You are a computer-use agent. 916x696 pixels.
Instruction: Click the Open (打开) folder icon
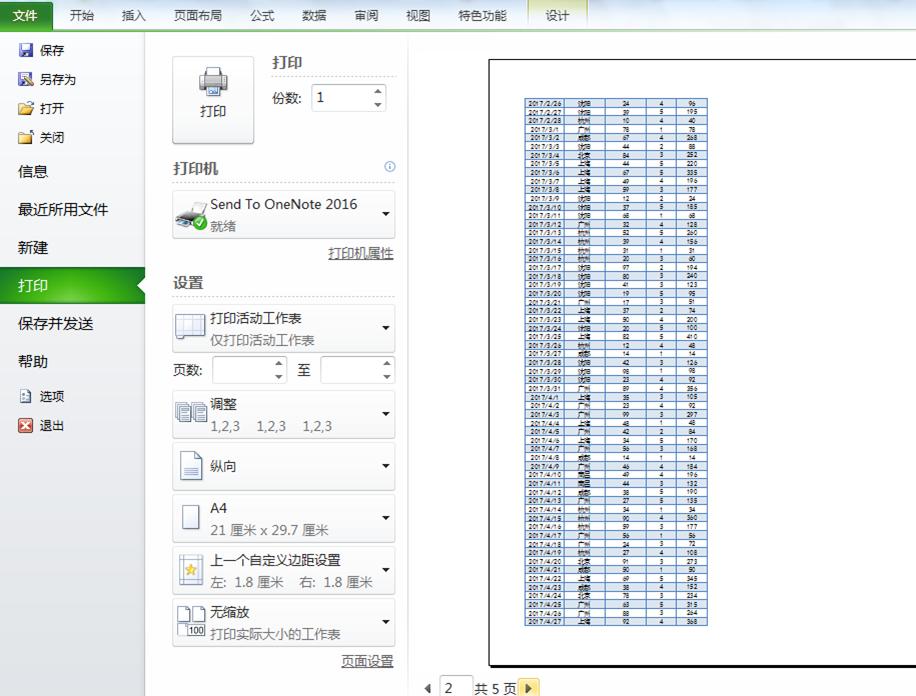tap(24, 108)
